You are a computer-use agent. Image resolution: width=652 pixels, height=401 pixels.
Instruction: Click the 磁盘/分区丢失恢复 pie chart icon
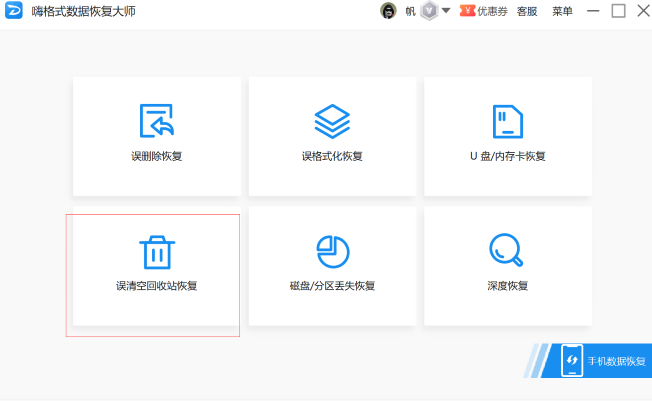click(x=332, y=250)
